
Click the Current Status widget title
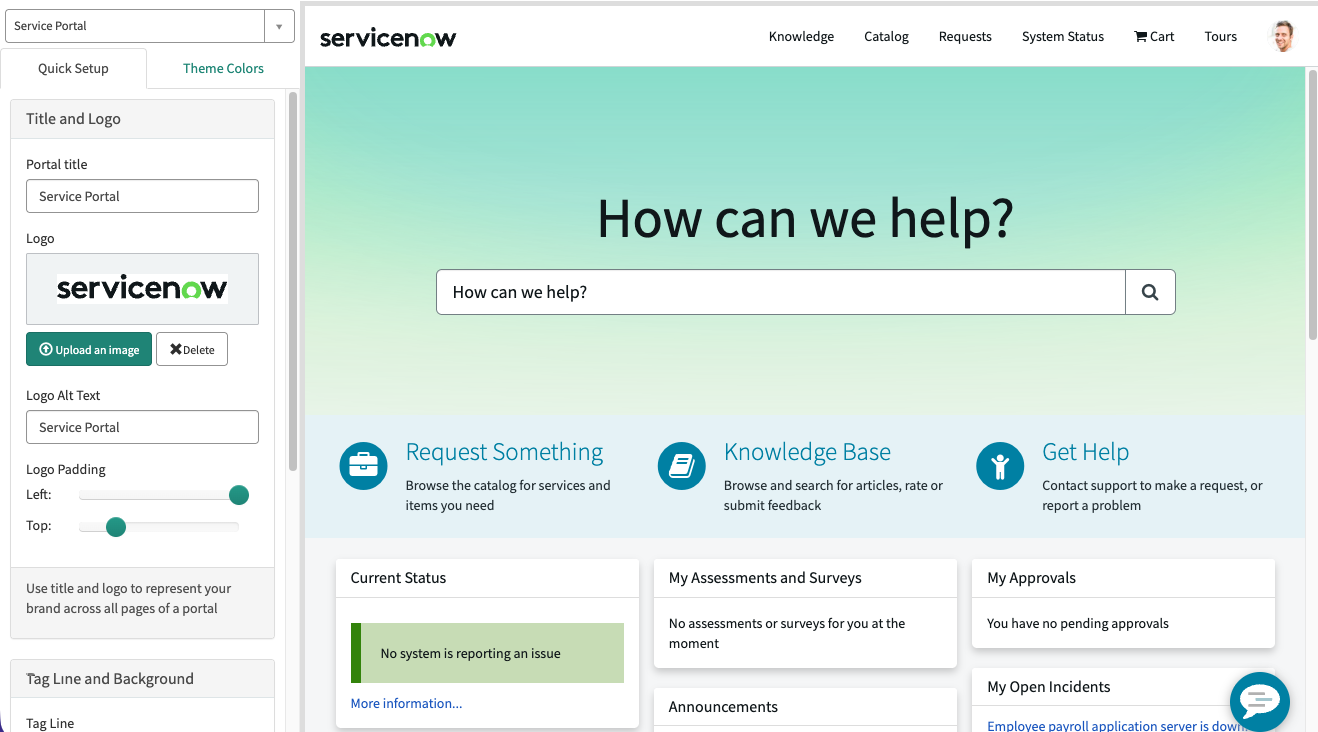[398, 578]
